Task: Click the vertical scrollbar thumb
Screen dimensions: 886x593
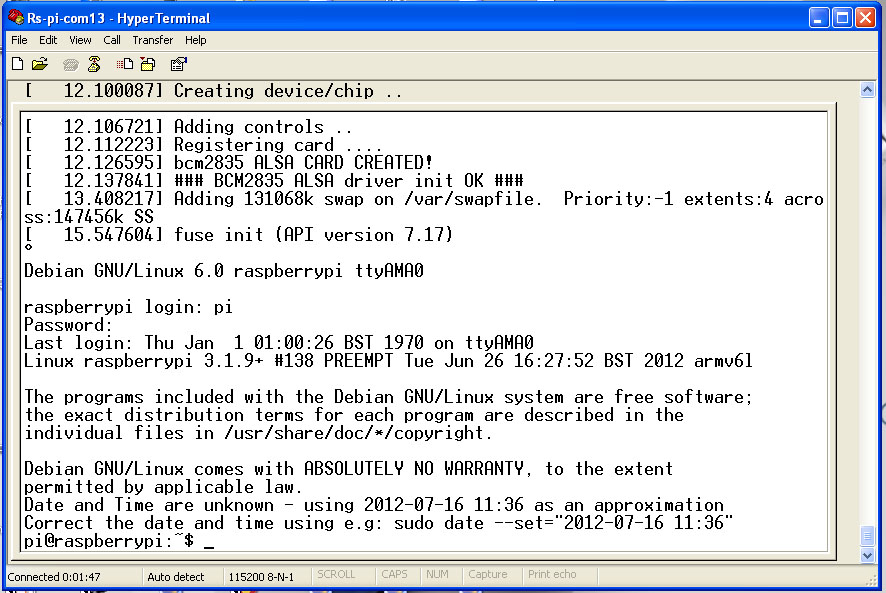Action: [867, 536]
